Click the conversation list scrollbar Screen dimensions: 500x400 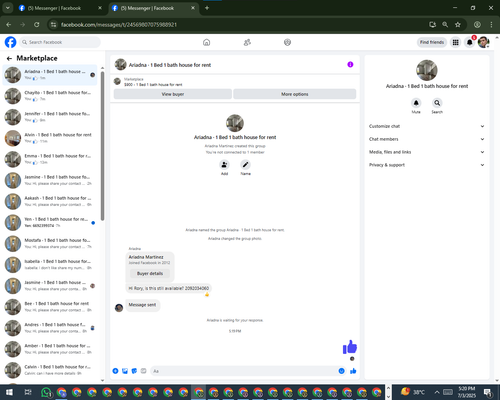tap(102, 147)
